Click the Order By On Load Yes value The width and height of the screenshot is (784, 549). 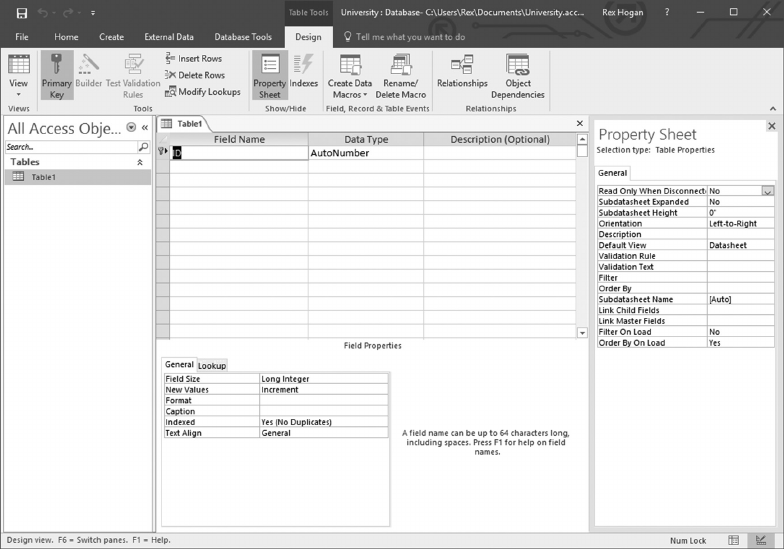[x=740, y=343]
